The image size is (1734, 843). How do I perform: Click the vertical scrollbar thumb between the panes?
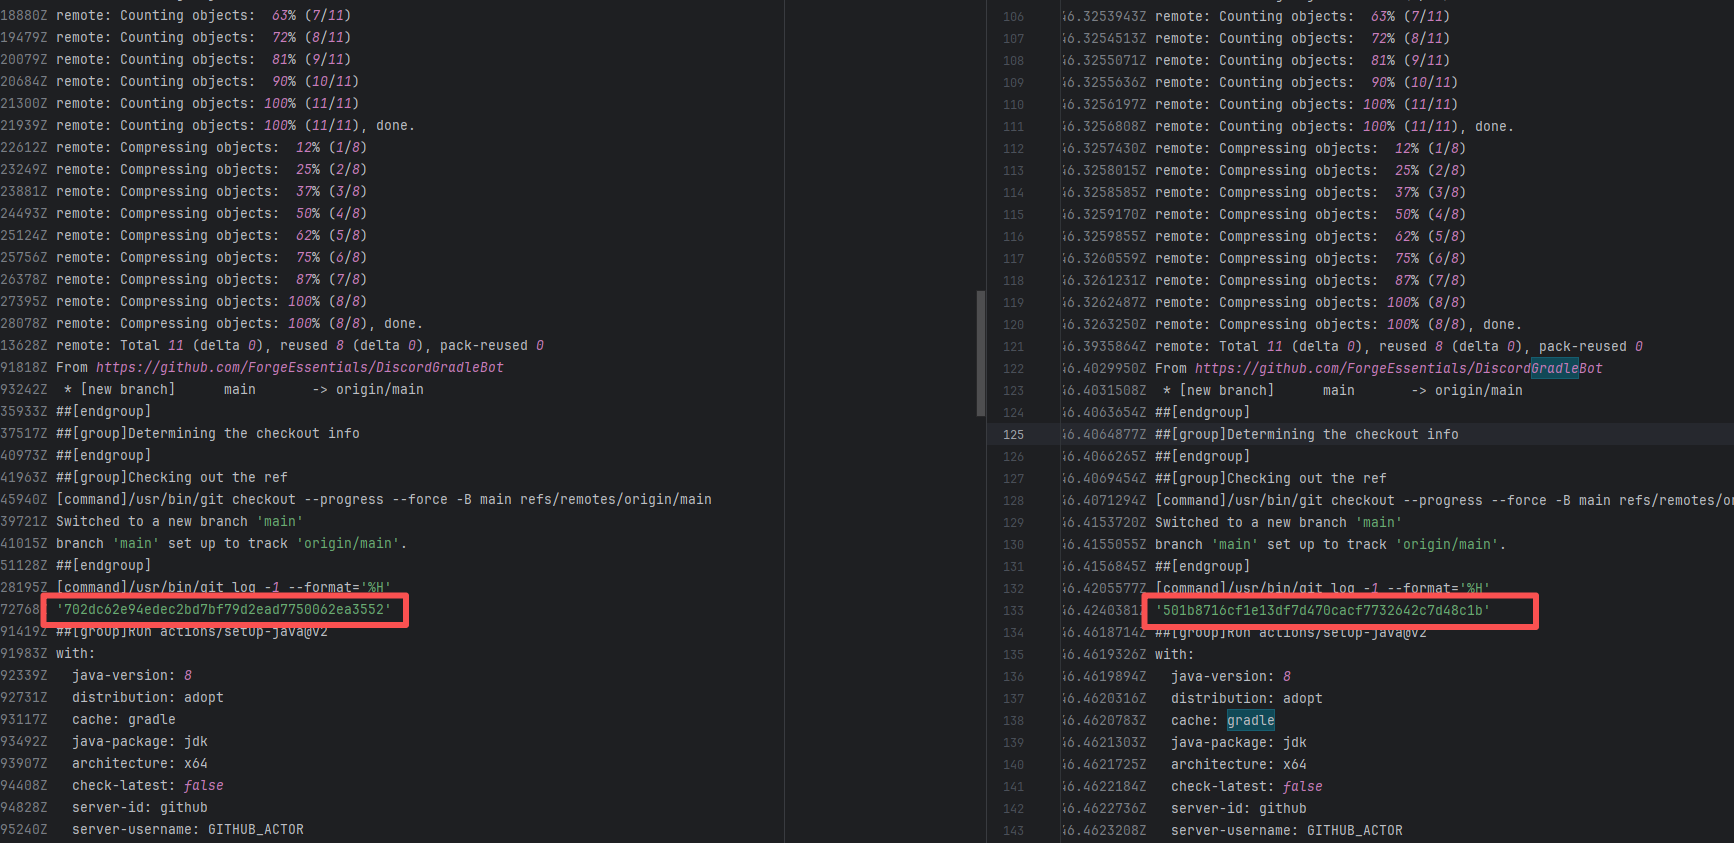click(x=980, y=353)
